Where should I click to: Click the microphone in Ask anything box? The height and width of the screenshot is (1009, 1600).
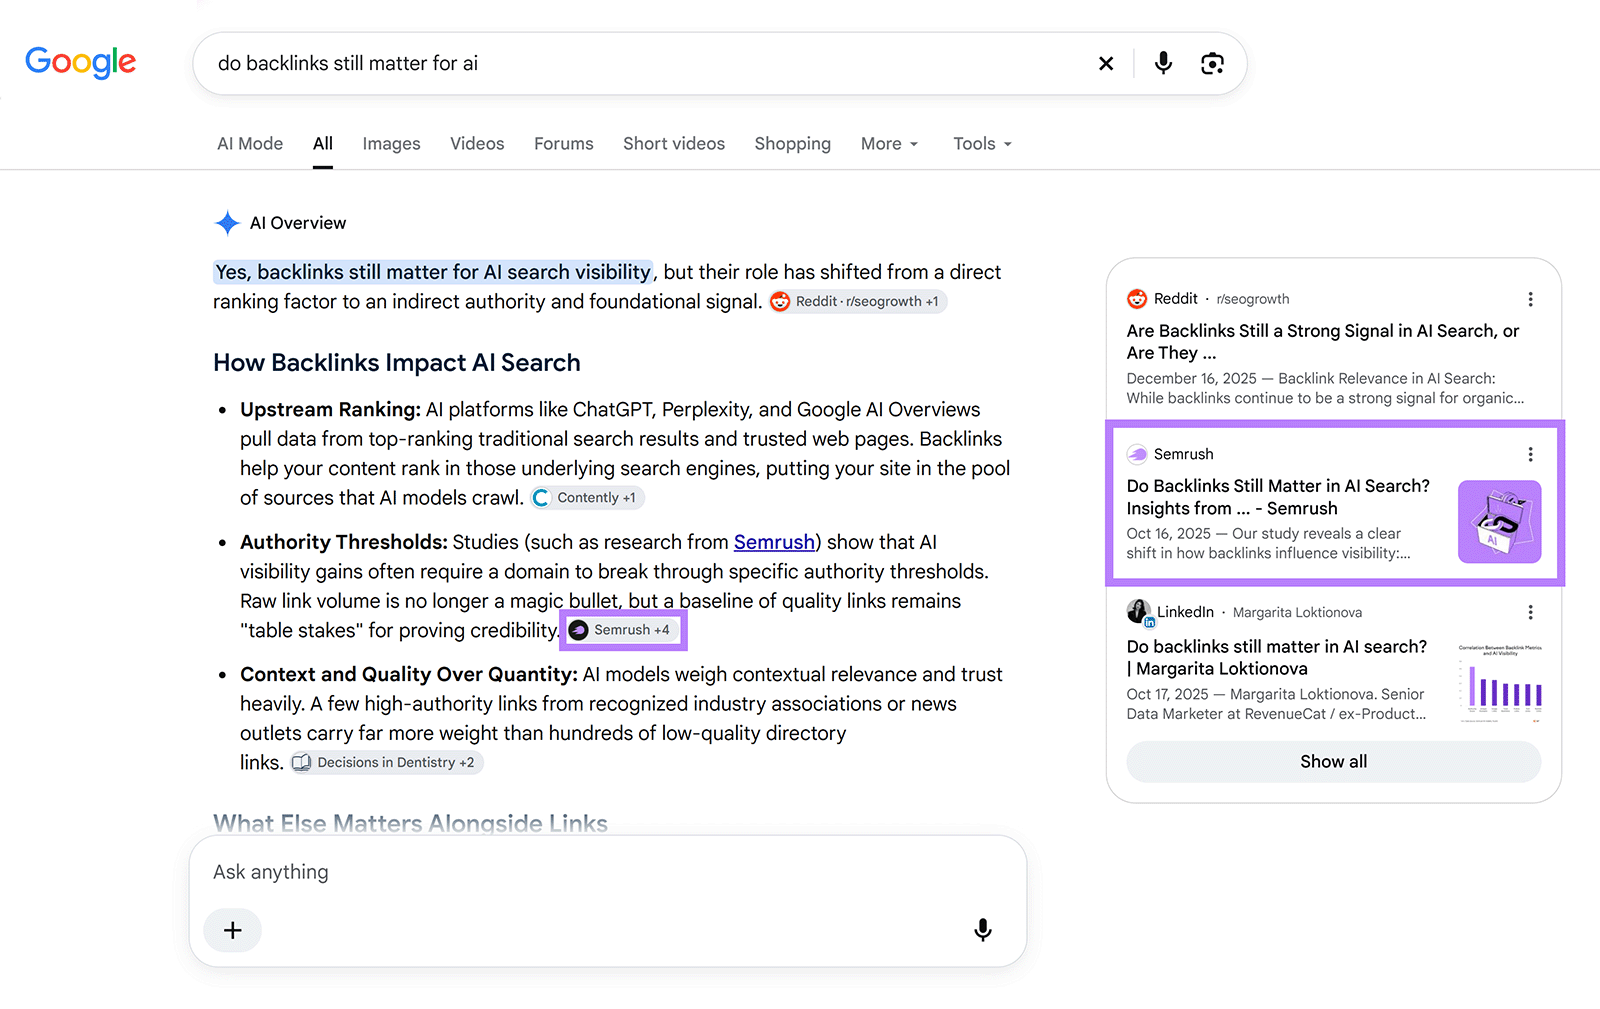(x=983, y=930)
